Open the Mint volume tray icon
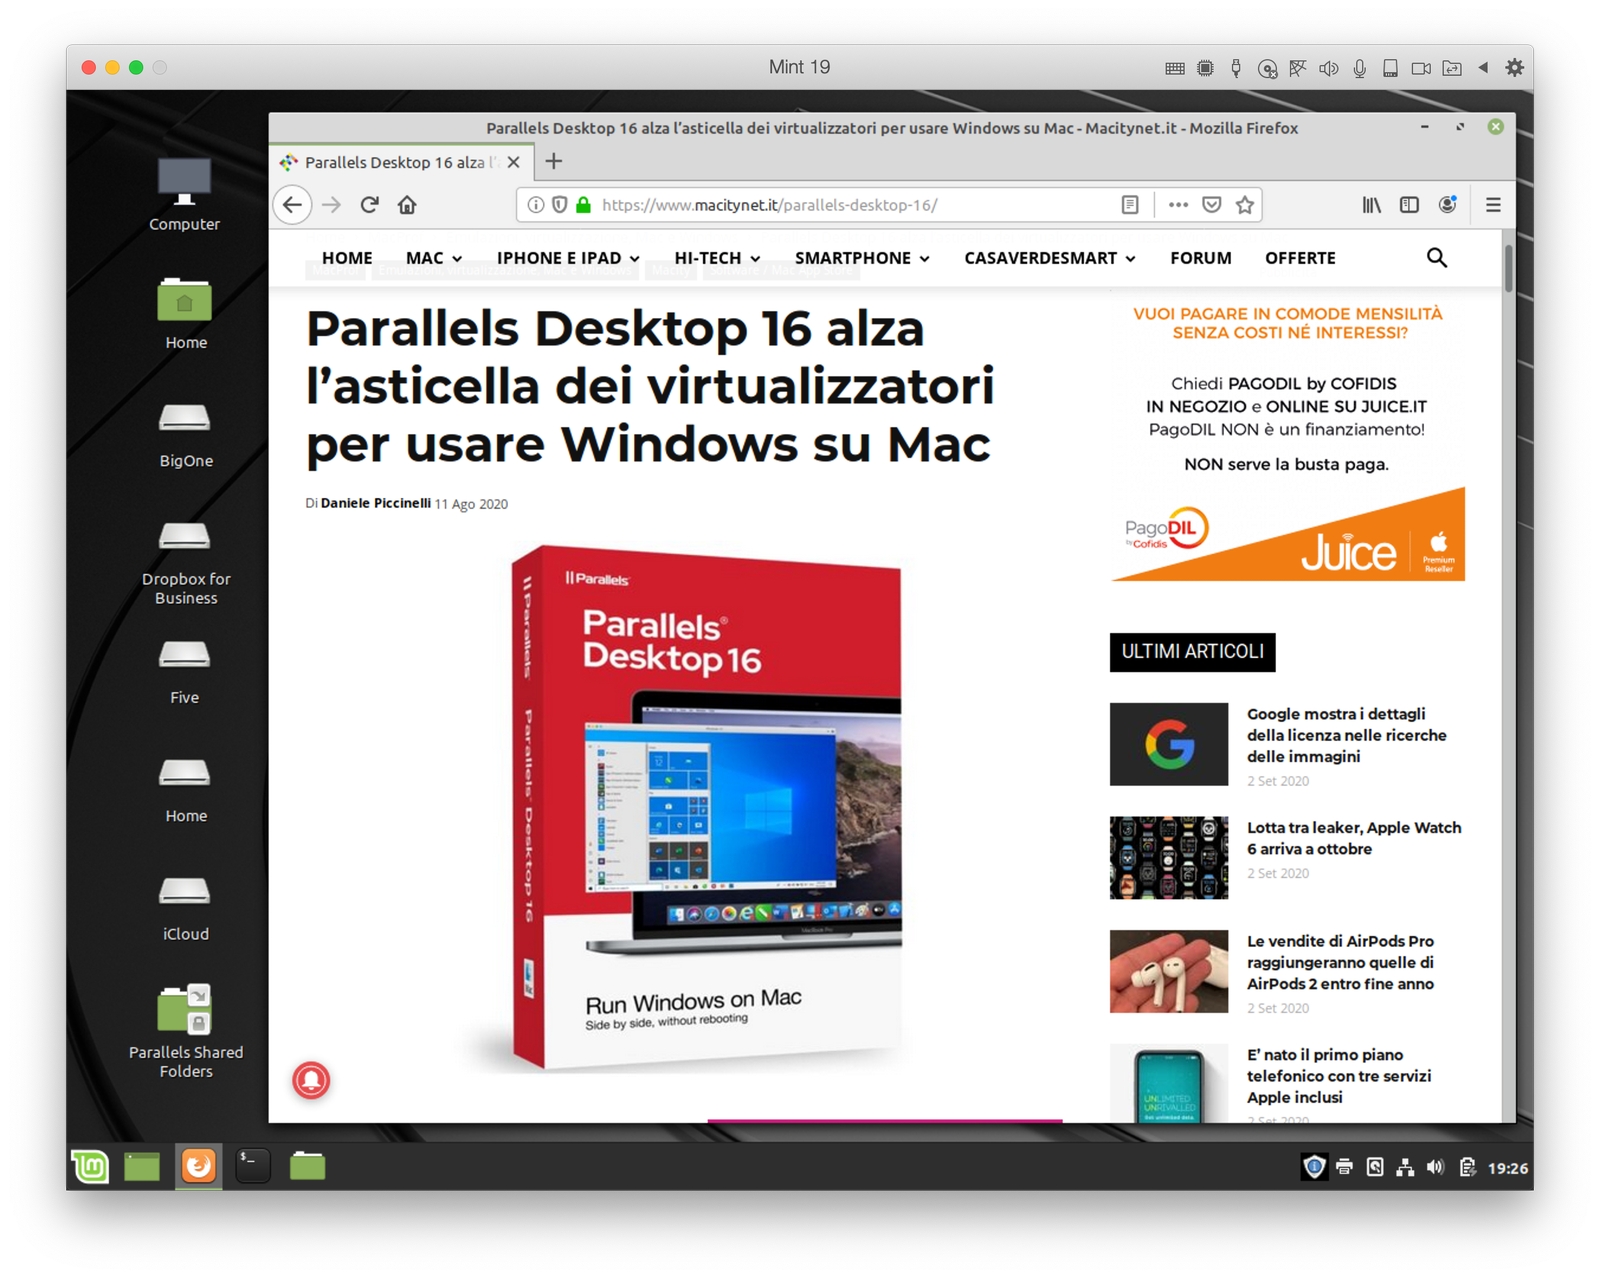This screenshot has width=1600, height=1278. pyautogui.click(x=1435, y=1167)
